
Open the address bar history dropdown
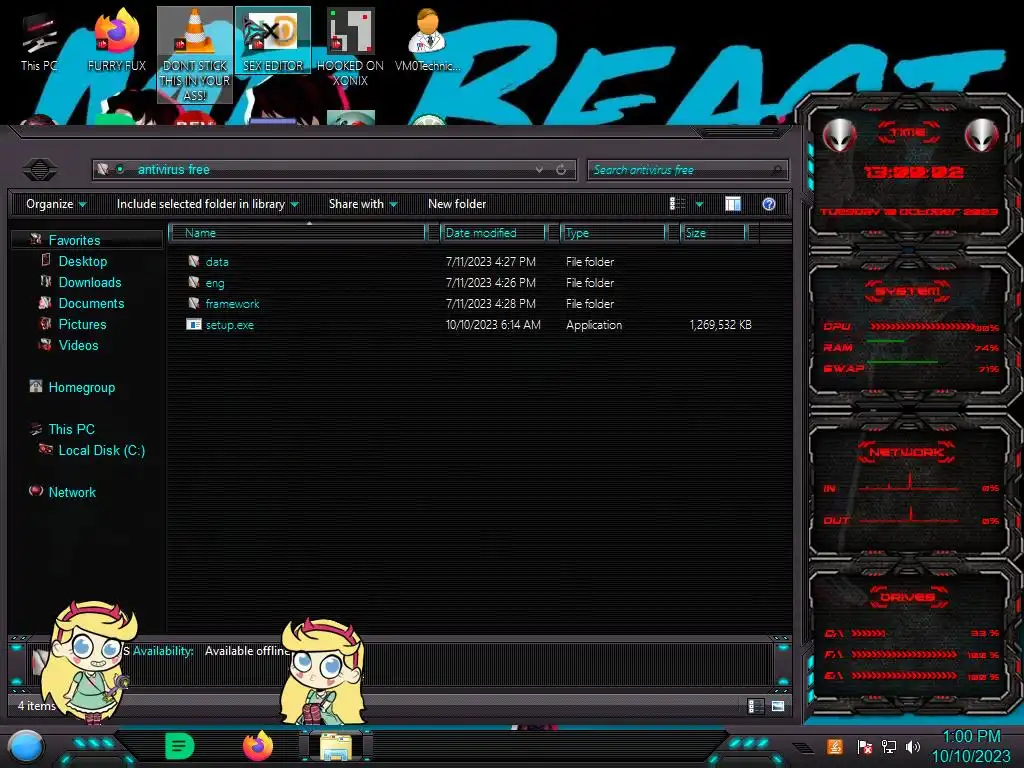539,169
